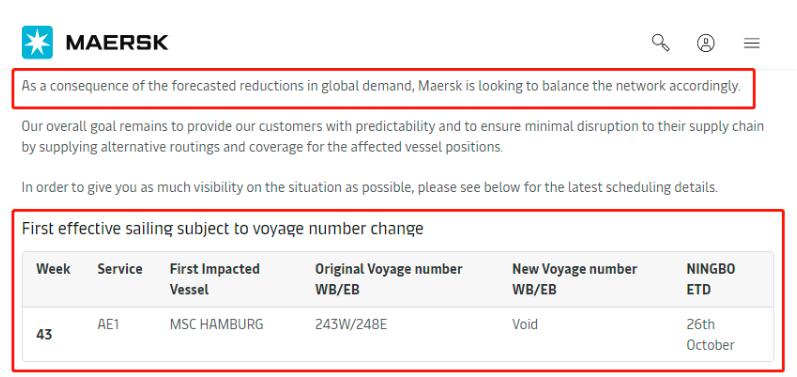Click the paragraph about latest scheduling details
The image size is (797, 377).
click(370, 187)
